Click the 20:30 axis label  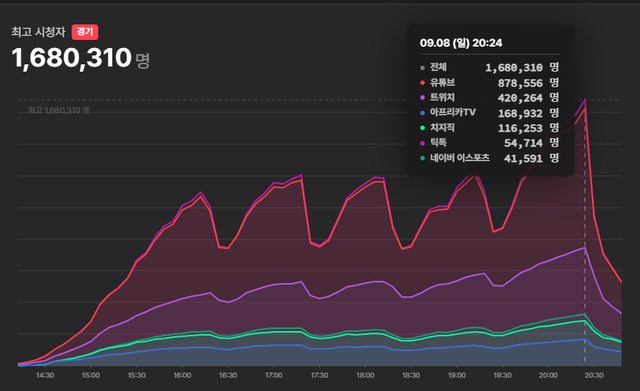[x=593, y=375]
